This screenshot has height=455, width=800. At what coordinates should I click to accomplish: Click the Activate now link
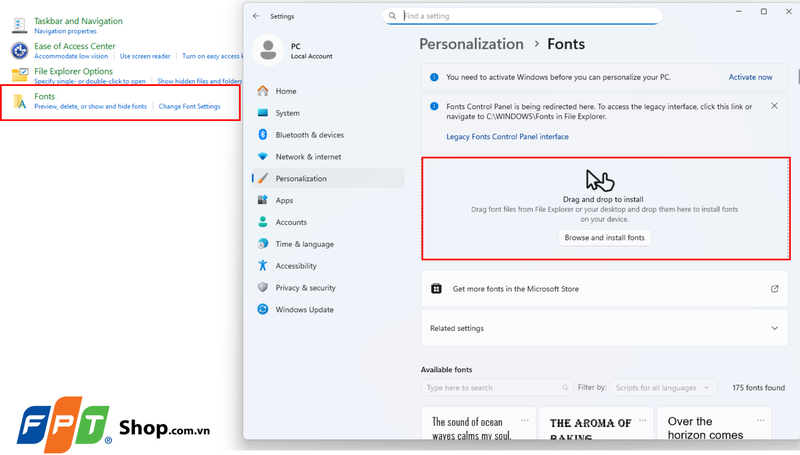point(750,77)
